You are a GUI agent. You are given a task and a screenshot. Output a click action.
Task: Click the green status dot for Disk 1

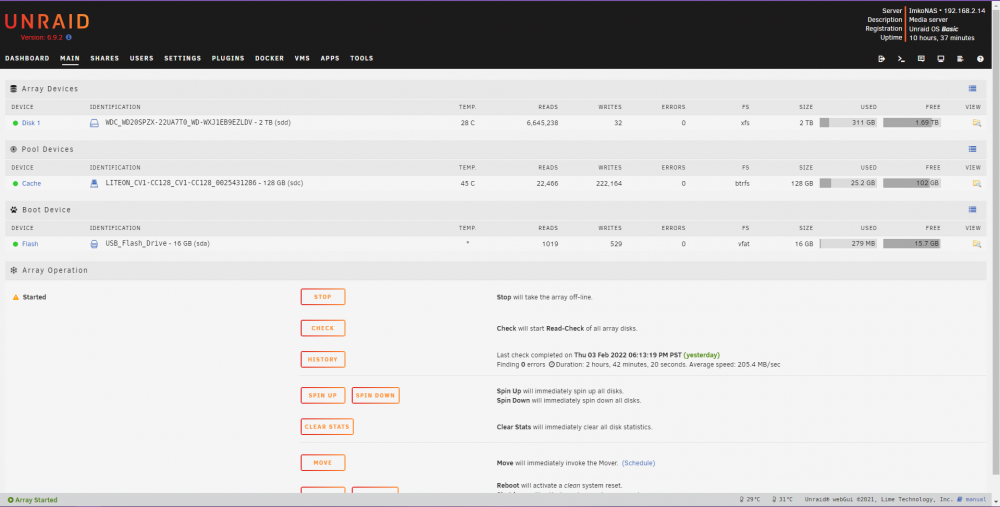point(15,123)
